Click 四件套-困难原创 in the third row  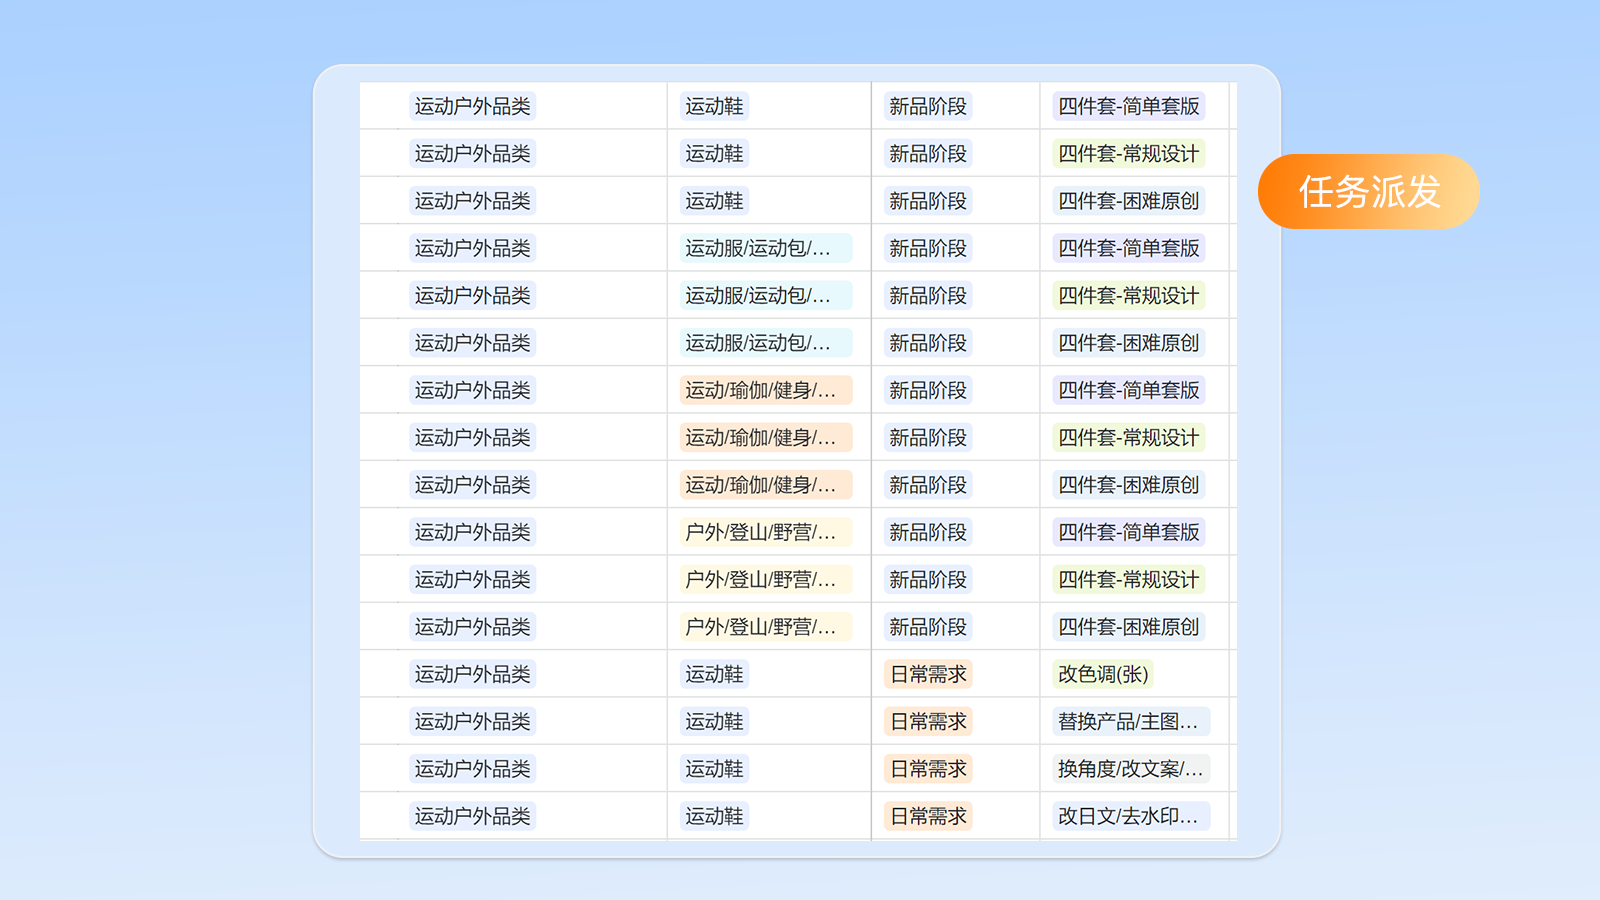pos(1128,200)
